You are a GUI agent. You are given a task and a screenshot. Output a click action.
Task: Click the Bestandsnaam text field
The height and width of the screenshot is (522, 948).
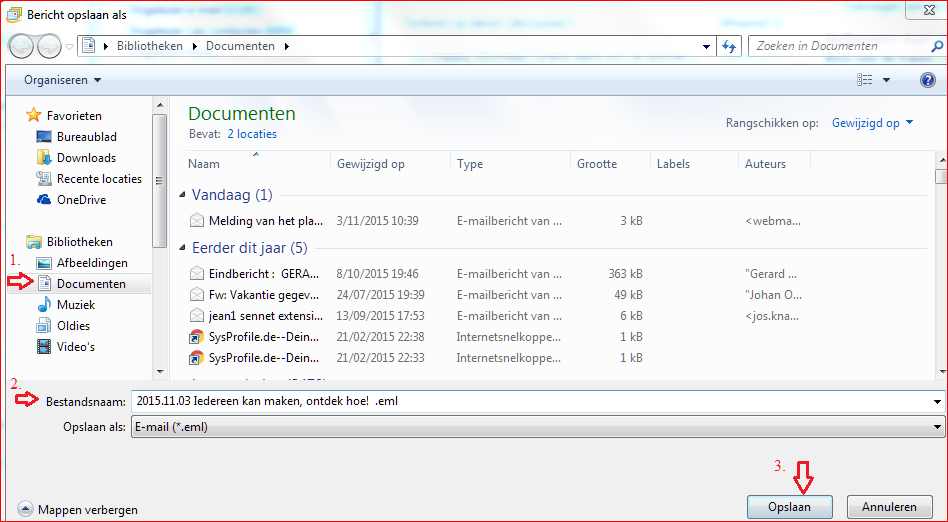pos(530,401)
